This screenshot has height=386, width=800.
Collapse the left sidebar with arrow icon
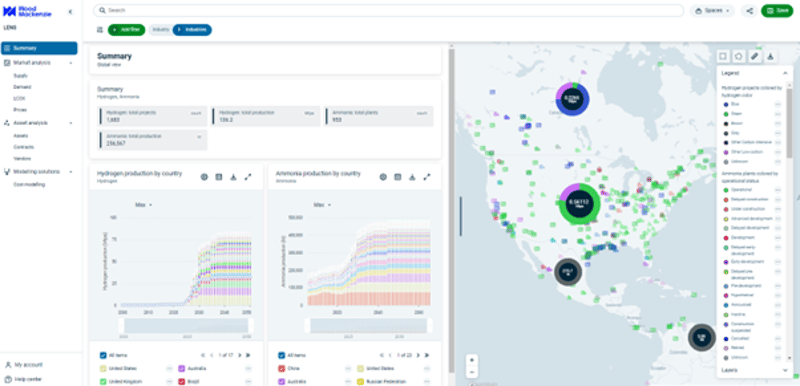pyautogui.click(x=70, y=11)
